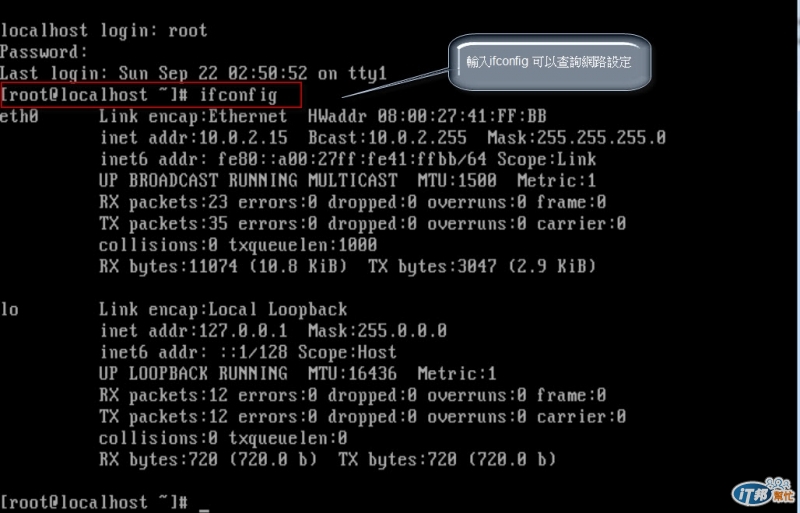
Task: Click the iT邦幫忙 watermark logo
Action: [763, 491]
